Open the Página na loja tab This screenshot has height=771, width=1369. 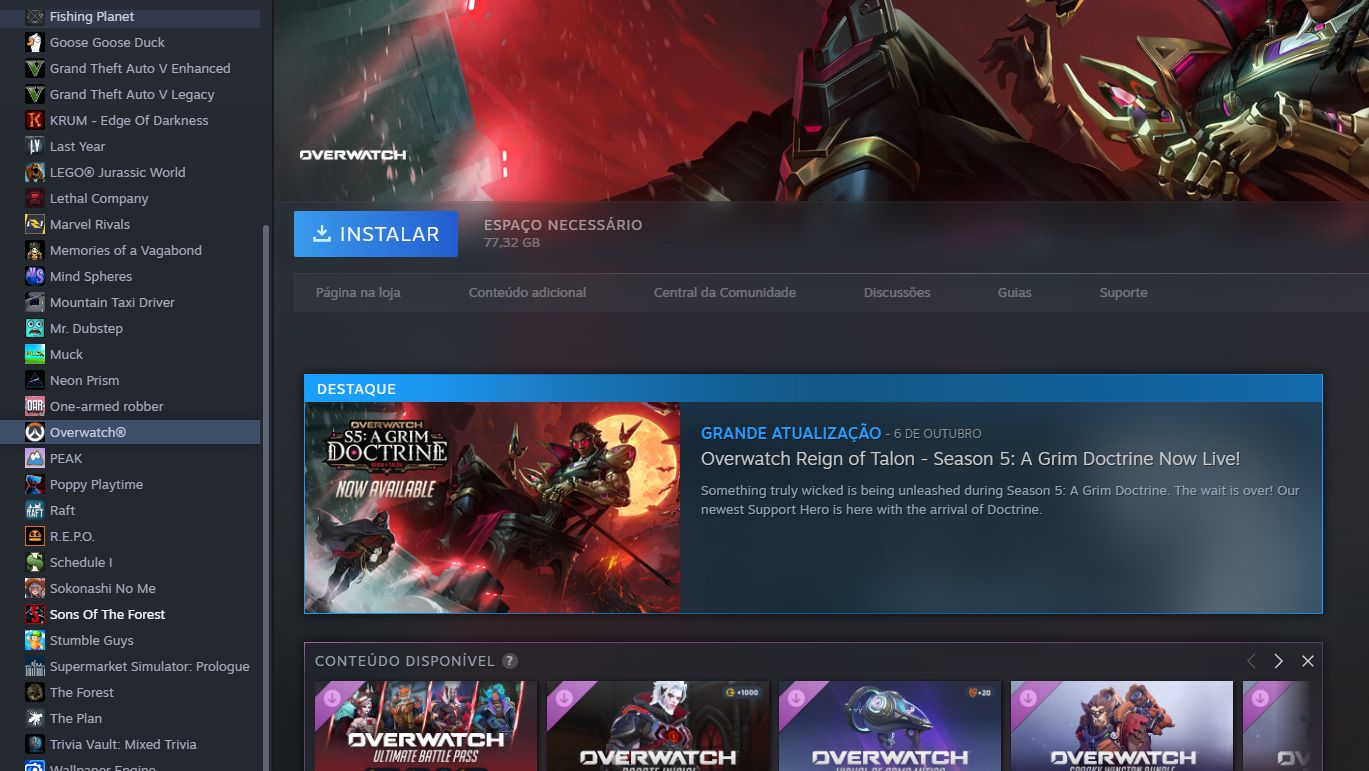[358, 292]
